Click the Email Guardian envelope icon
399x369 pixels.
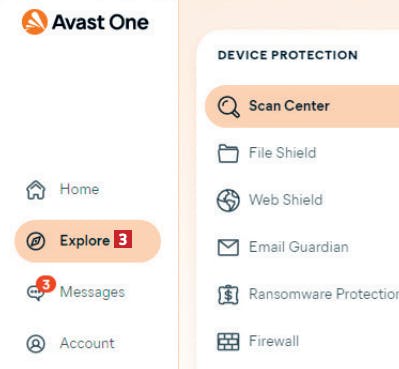point(228,247)
